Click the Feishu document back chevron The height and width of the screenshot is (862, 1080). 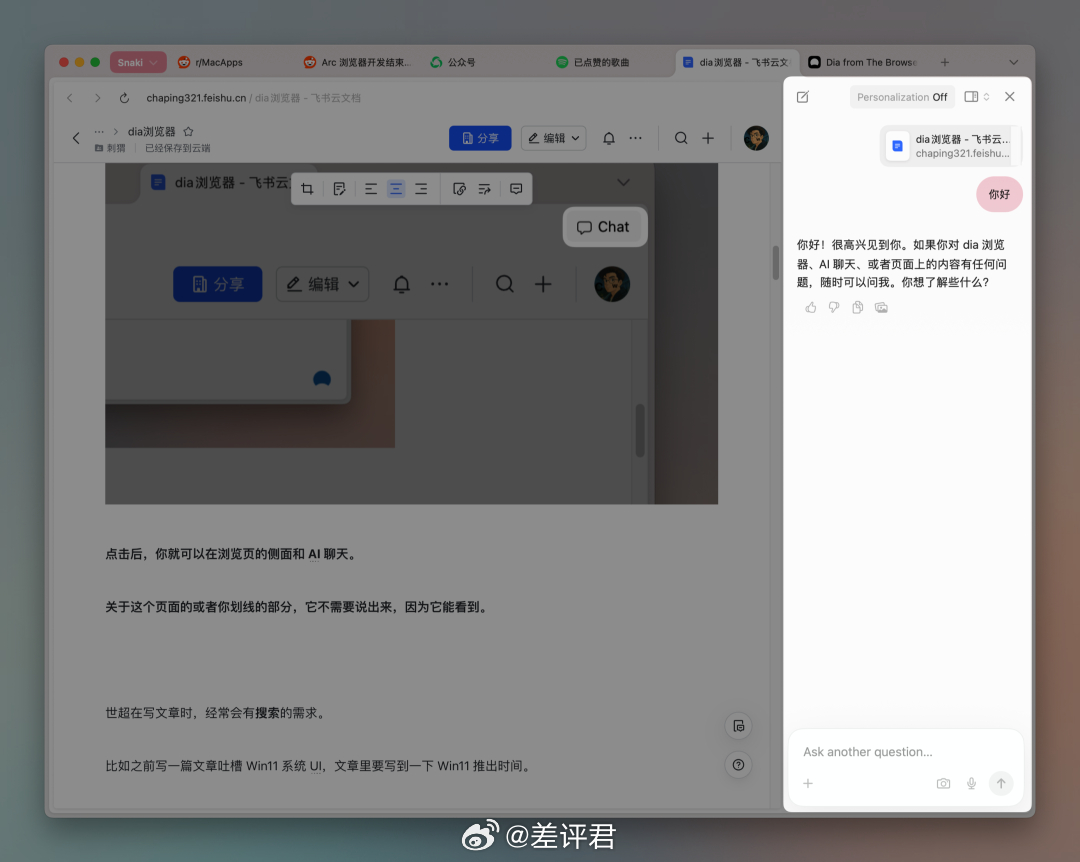[x=76, y=138]
